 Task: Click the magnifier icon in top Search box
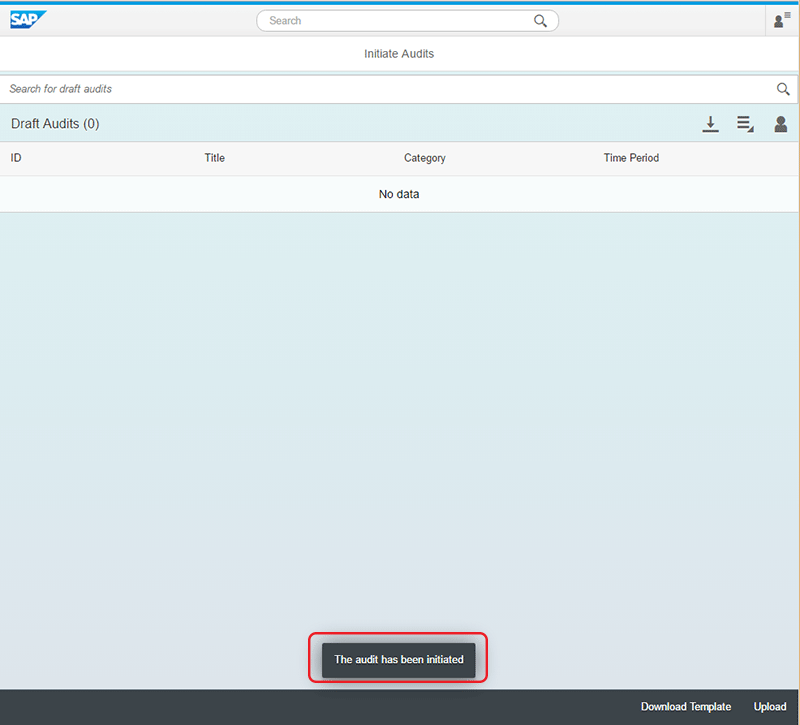click(540, 21)
